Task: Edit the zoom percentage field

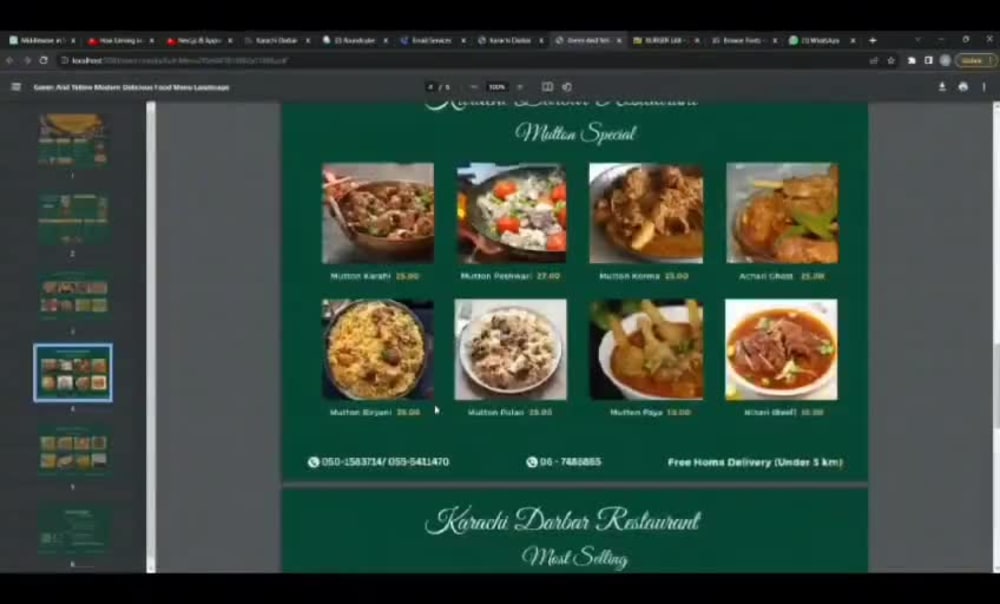Action: pyautogui.click(x=497, y=87)
